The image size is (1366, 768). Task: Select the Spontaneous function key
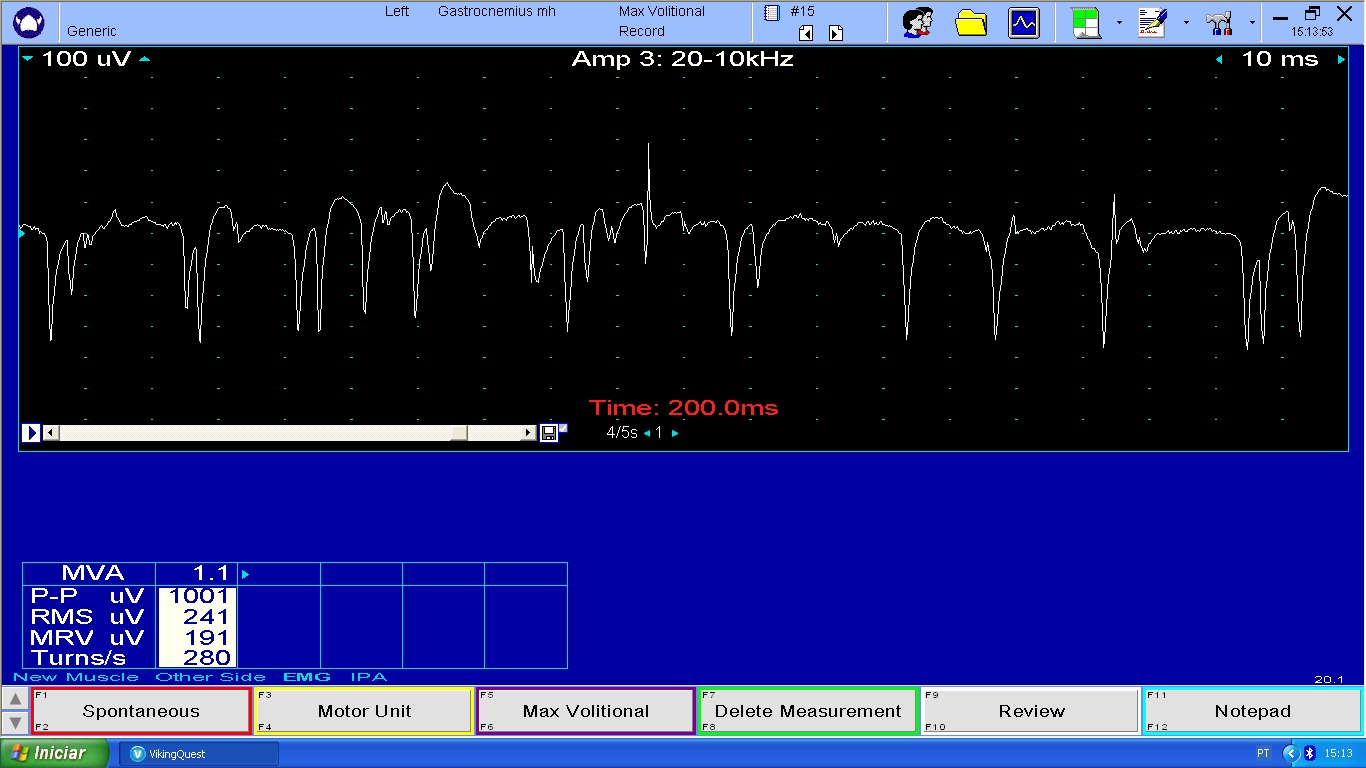click(141, 711)
